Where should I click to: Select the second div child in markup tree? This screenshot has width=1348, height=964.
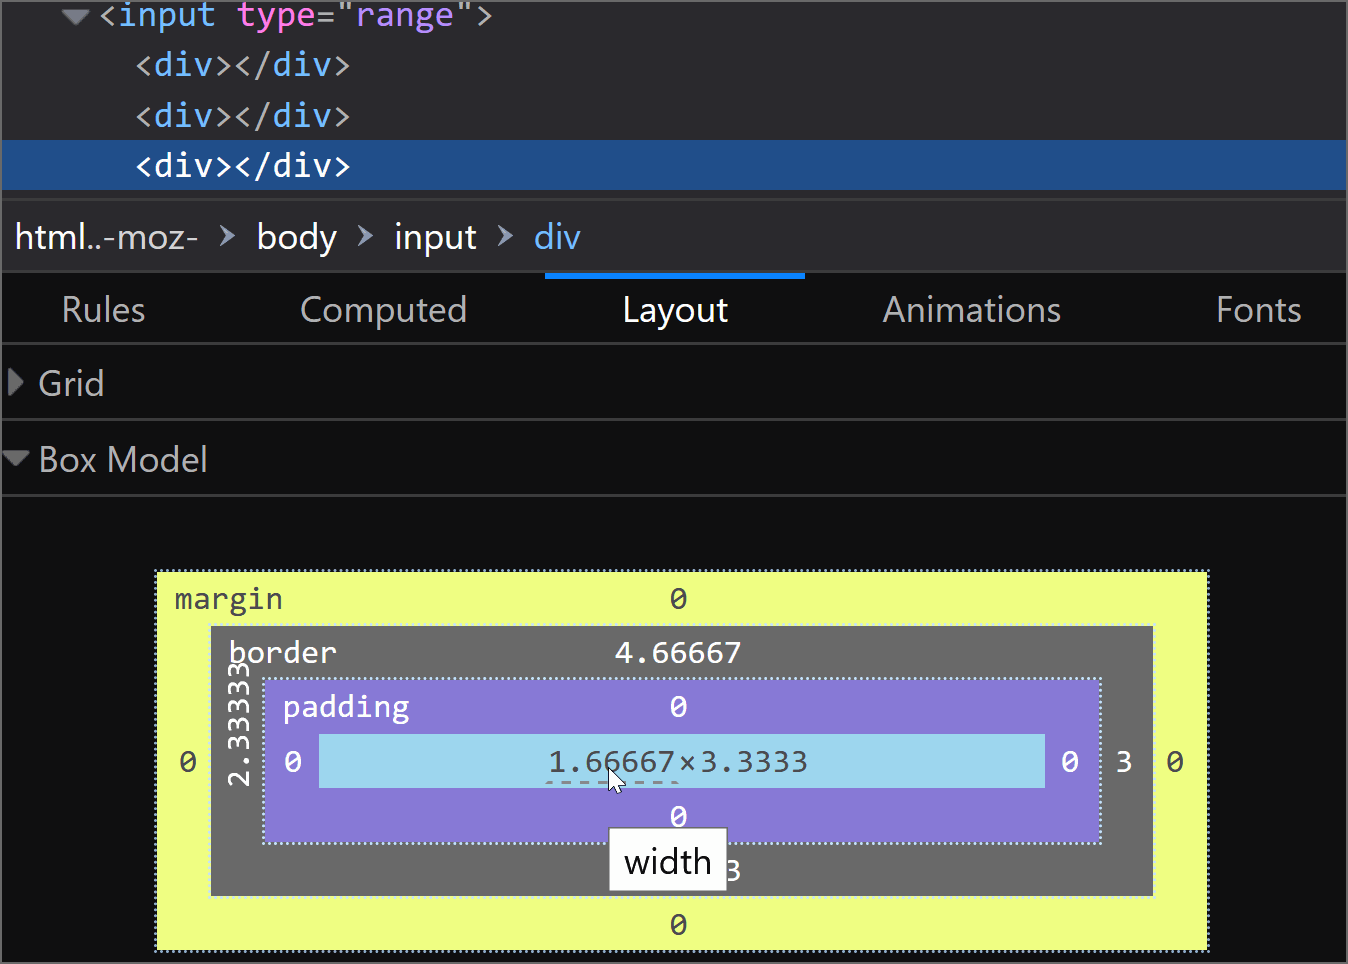[x=243, y=116]
